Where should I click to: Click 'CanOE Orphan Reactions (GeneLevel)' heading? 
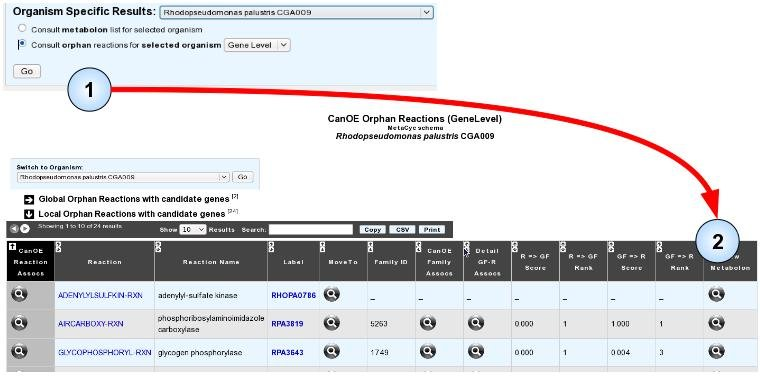point(415,119)
